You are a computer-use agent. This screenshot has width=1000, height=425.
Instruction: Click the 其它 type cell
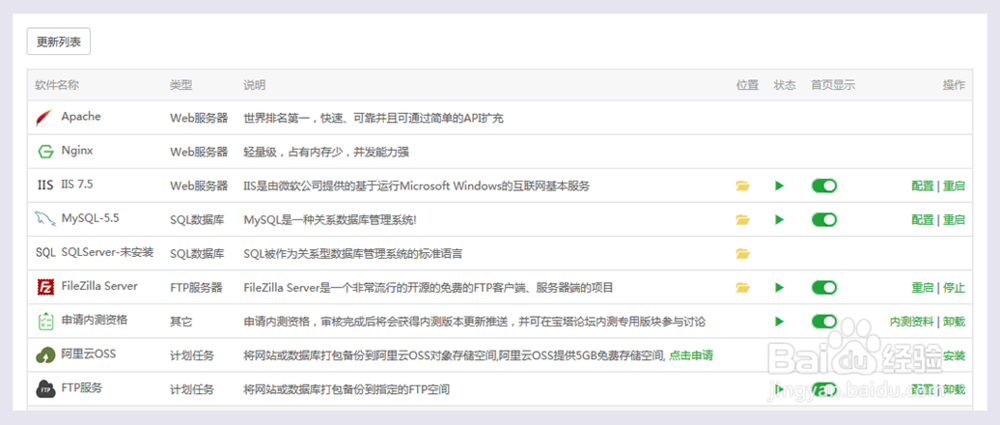[x=180, y=322]
